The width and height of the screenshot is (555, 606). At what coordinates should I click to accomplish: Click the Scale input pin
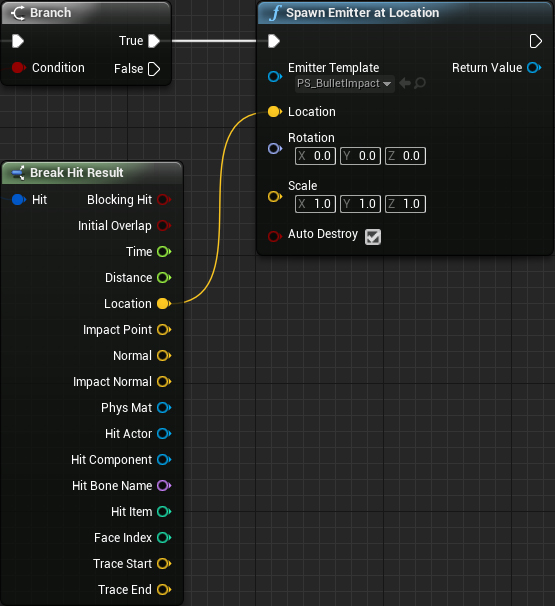coord(275,196)
